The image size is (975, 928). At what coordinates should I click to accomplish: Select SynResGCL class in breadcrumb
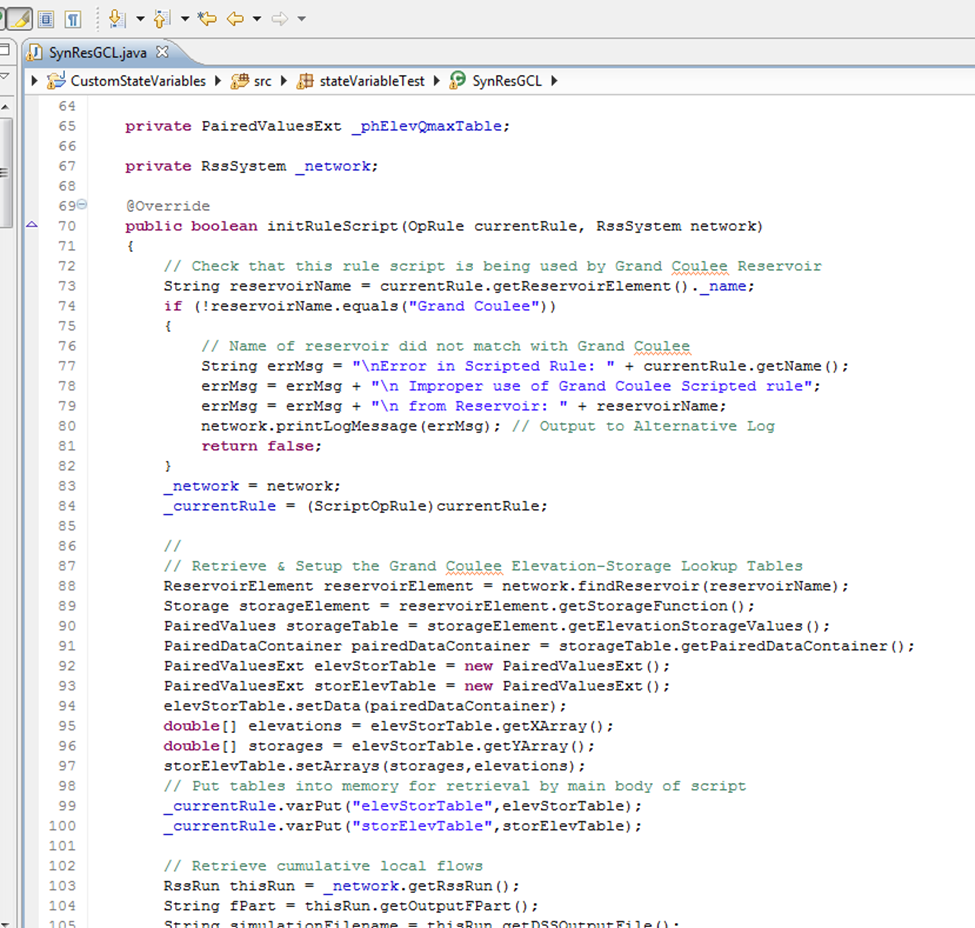[507, 81]
